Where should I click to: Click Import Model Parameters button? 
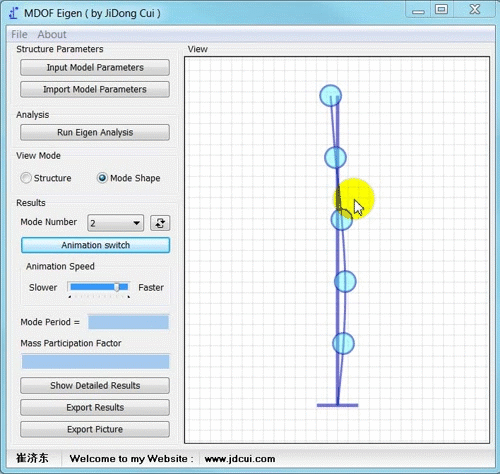tap(95, 89)
